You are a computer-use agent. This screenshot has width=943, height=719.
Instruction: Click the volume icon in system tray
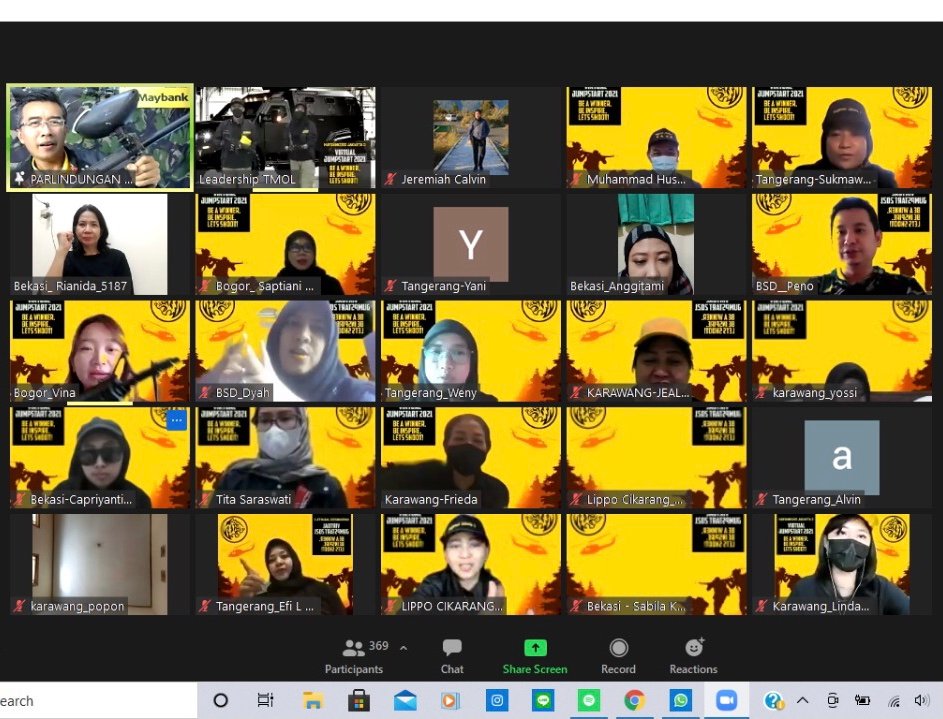921,700
